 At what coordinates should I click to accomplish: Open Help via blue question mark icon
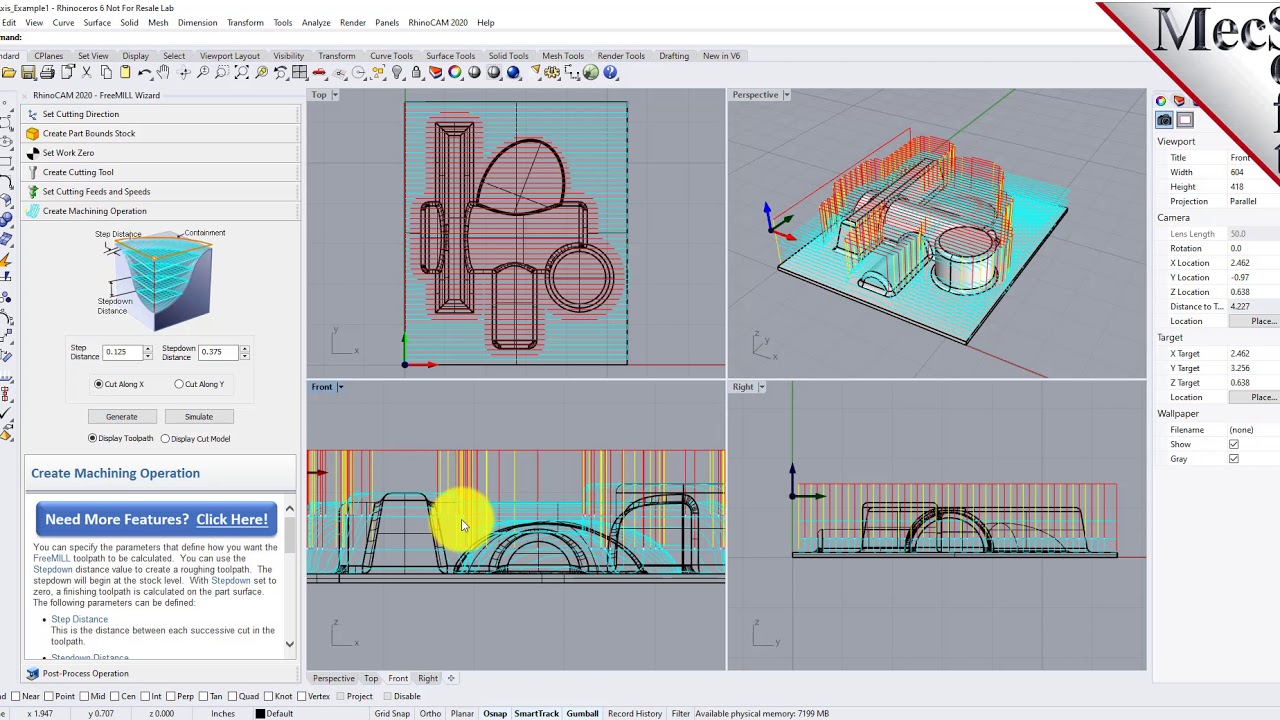click(610, 73)
